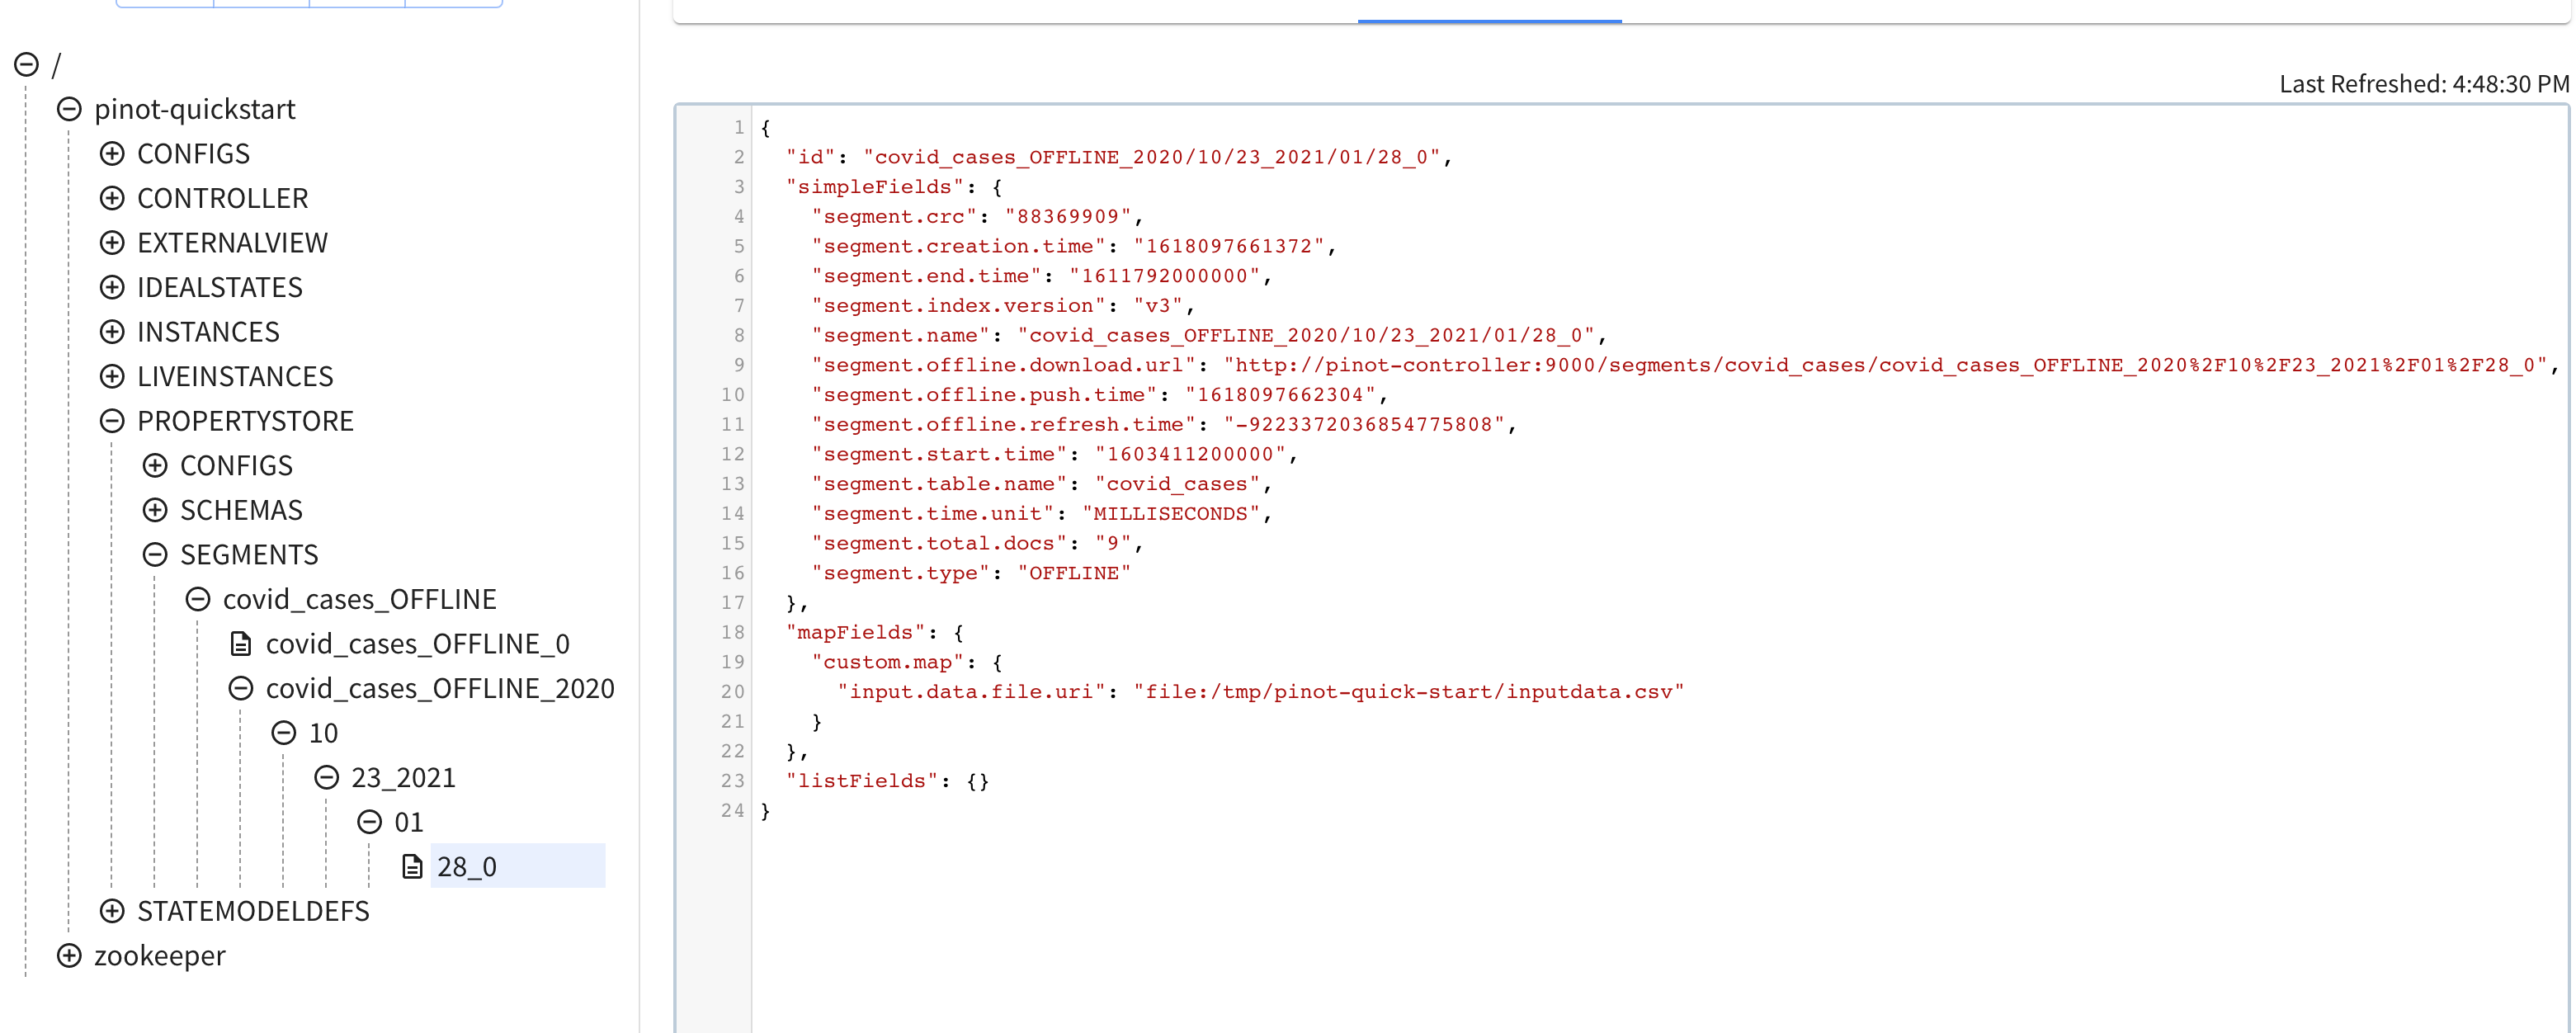Collapse the PROPERTYSTORE node
Screen dimensions: 2576x1033
[112, 421]
